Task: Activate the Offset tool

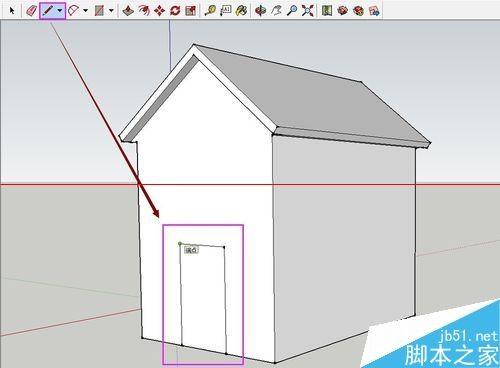Action: point(144,11)
